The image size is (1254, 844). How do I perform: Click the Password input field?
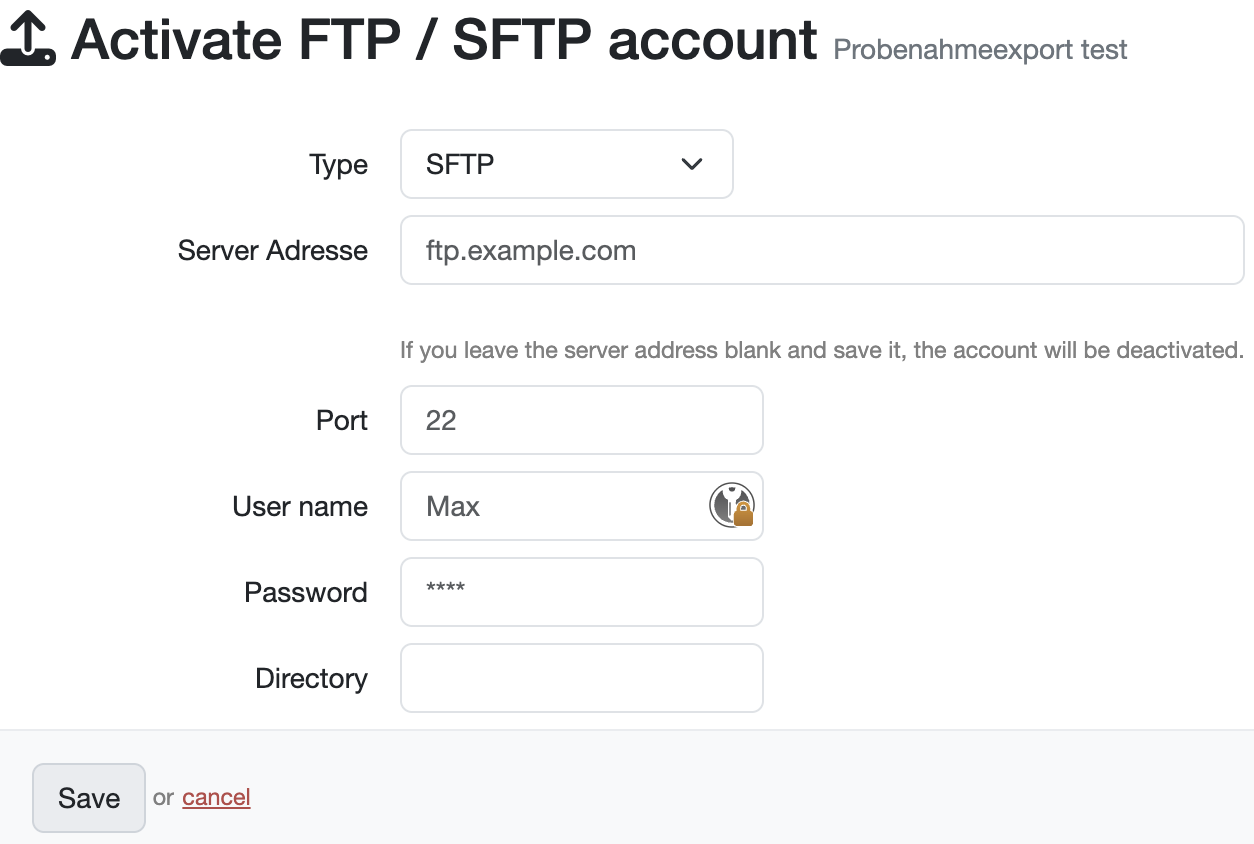click(x=581, y=592)
